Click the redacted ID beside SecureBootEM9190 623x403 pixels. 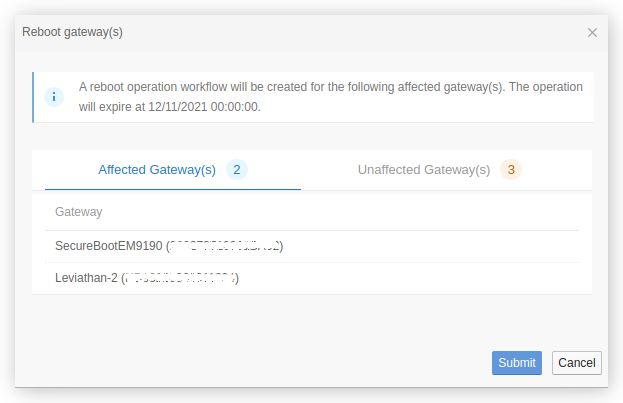[224, 246]
